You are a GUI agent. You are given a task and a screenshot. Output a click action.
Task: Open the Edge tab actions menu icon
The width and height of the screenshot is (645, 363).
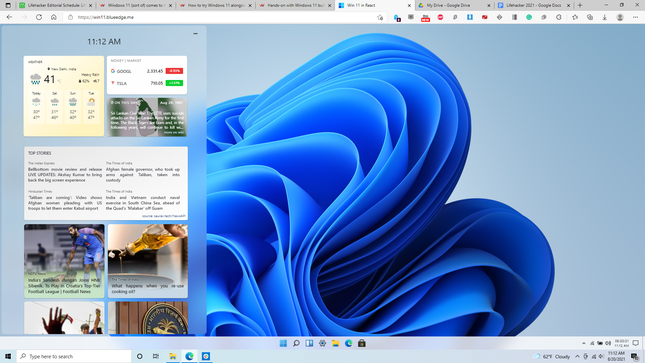7,5
